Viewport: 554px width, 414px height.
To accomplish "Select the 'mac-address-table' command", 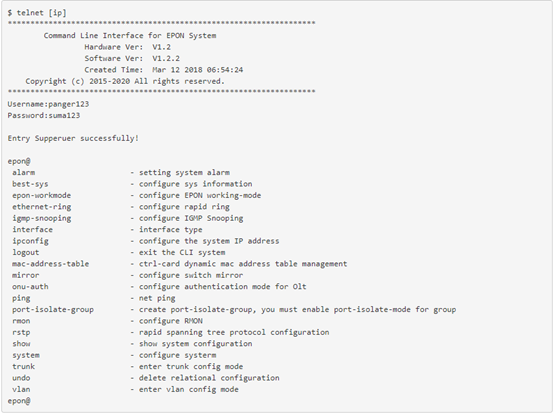I will pyautogui.click(x=51, y=264).
